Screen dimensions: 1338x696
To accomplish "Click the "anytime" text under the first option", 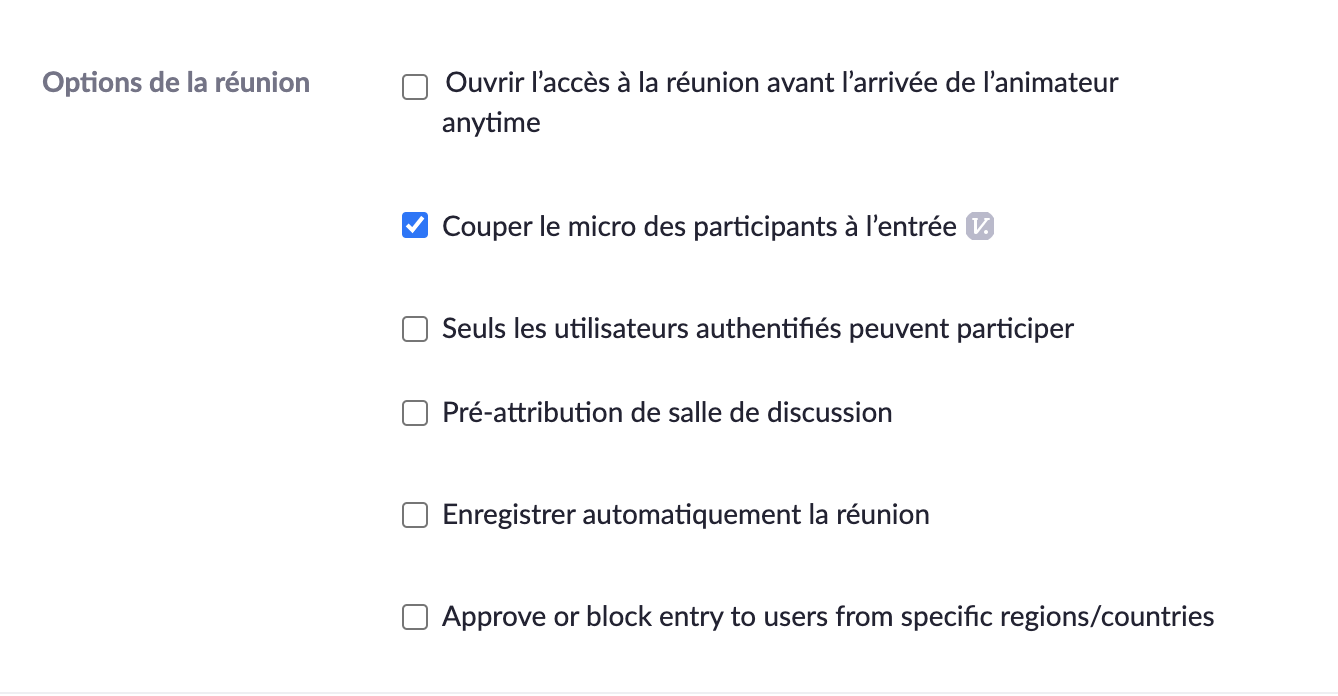I will click(x=491, y=124).
